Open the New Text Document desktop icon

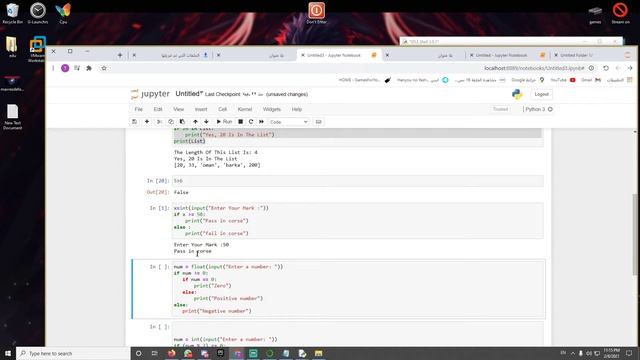[x=13, y=117]
